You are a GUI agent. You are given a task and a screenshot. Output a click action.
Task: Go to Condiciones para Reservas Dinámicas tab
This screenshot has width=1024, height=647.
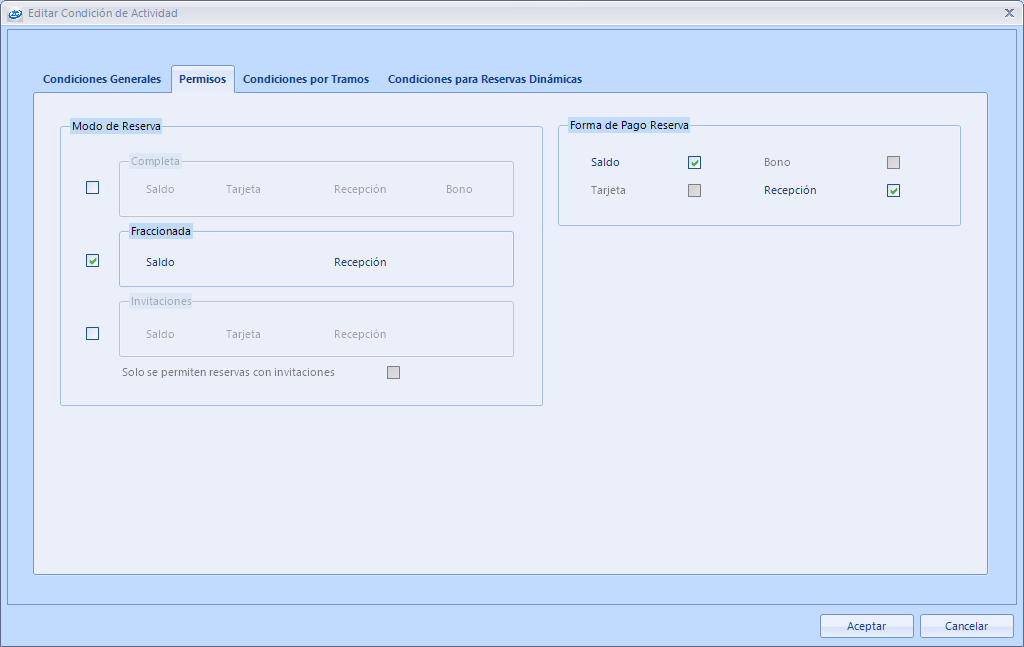484,79
